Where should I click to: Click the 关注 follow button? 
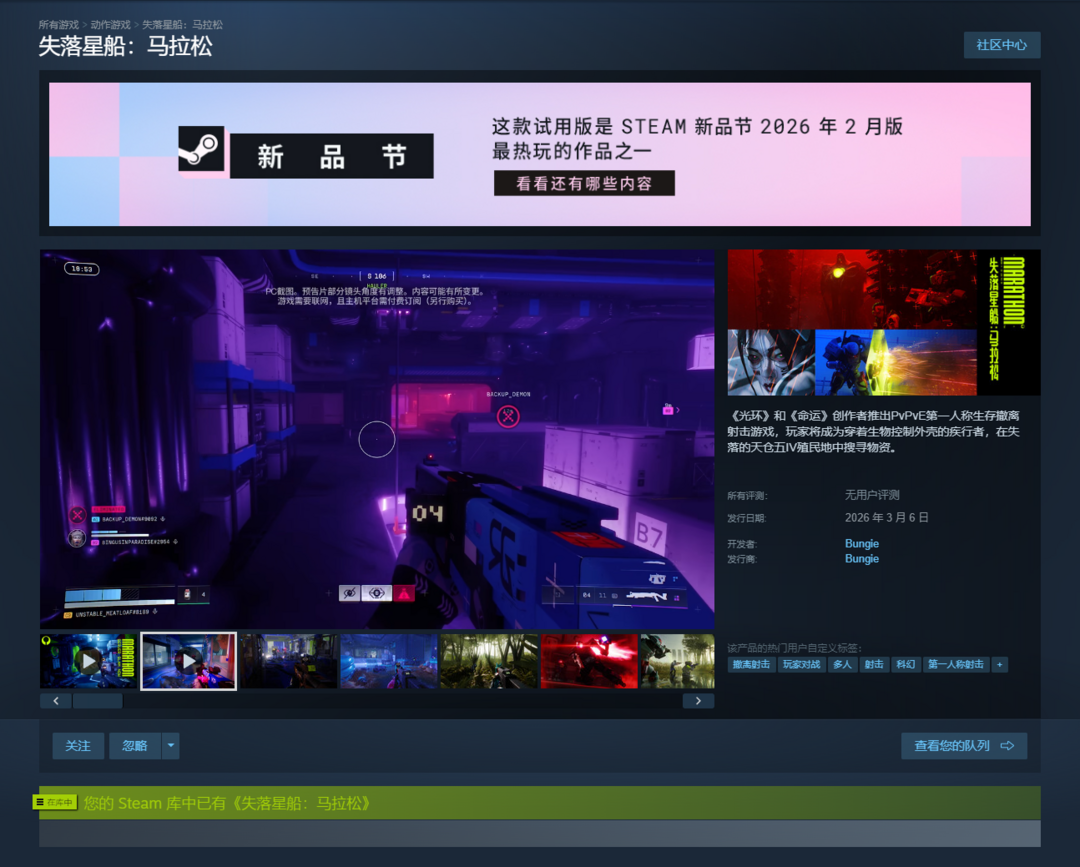tap(78, 746)
